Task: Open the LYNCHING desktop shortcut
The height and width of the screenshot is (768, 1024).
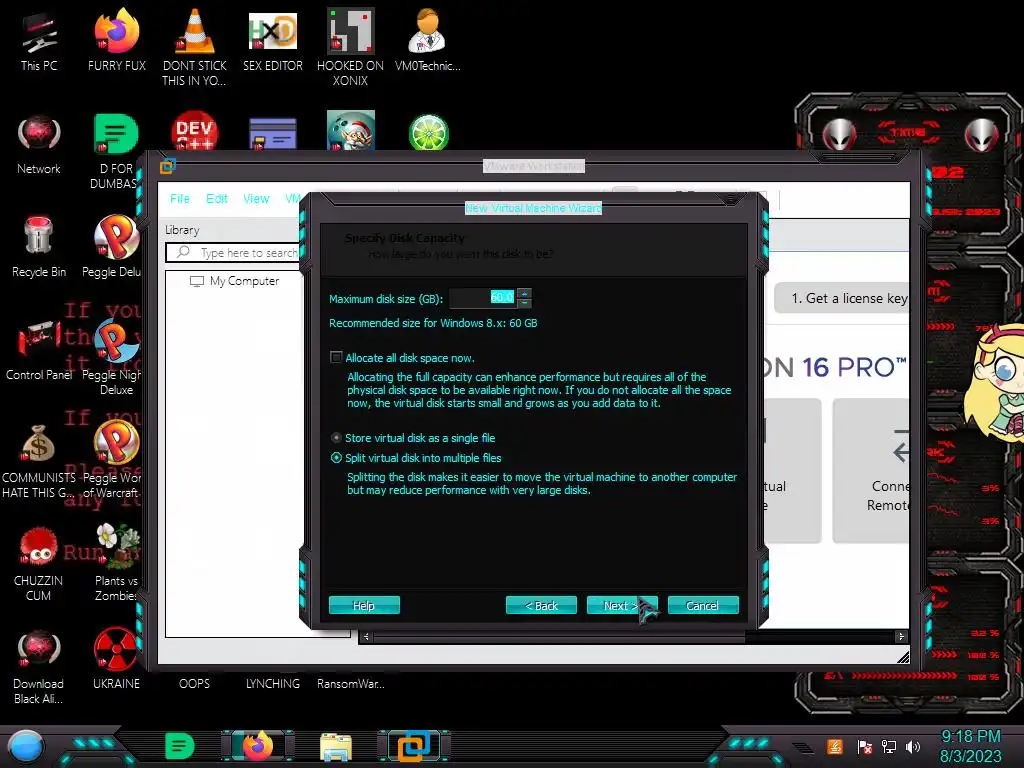Action: point(273,684)
